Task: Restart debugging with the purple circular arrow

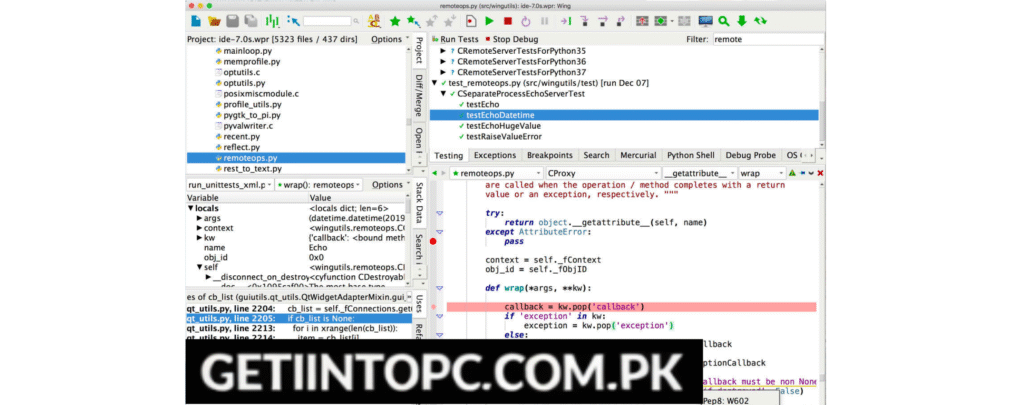Action: click(x=526, y=21)
